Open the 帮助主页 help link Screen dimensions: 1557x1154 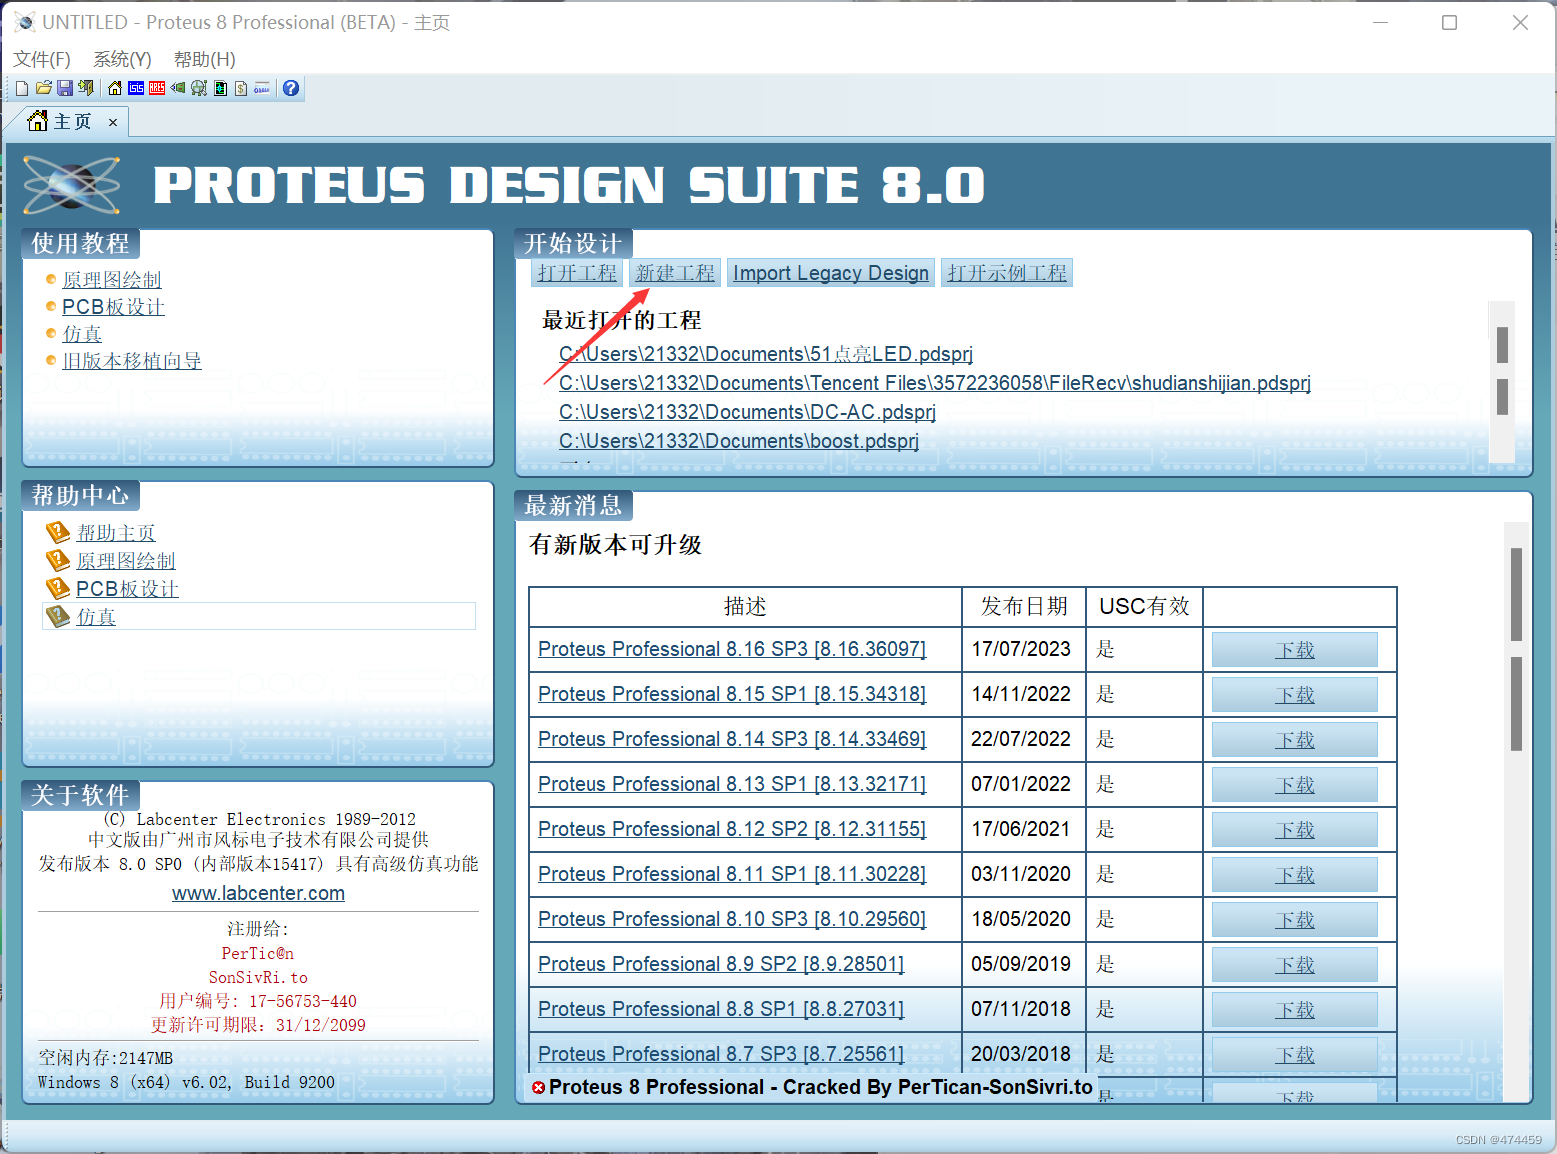[x=116, y=533]
